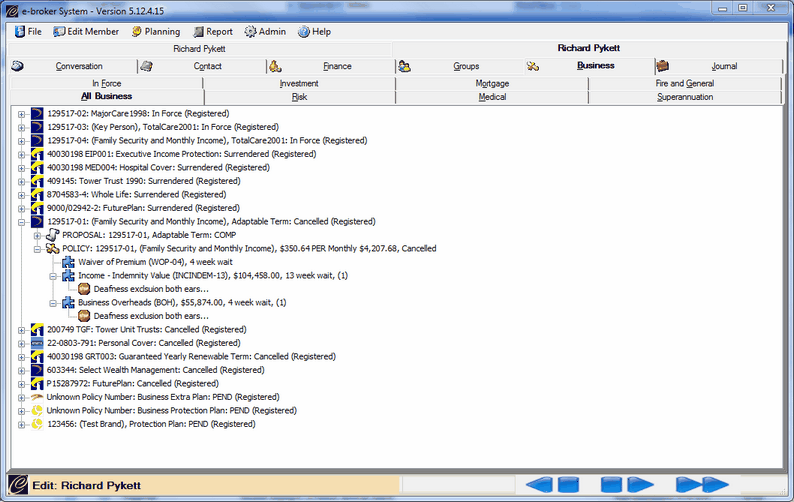Select the Guaranteed Yearly Renewable Term row

pos(191,357)
